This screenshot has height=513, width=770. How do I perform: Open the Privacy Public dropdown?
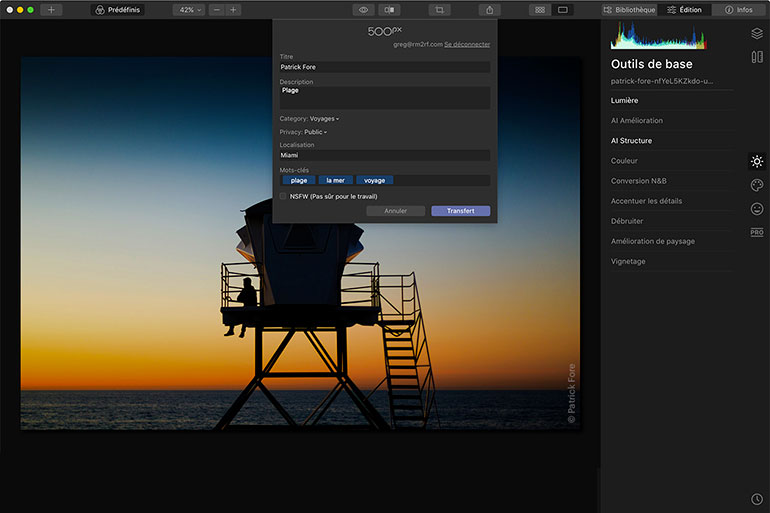[x=315, y=132]
